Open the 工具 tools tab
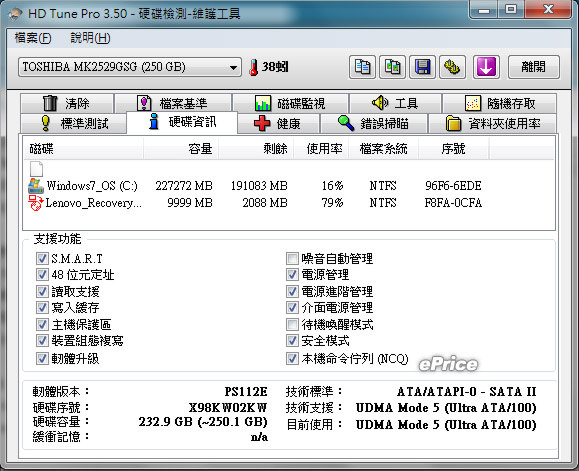The image size is (579, 471). (x=395, y=103)
